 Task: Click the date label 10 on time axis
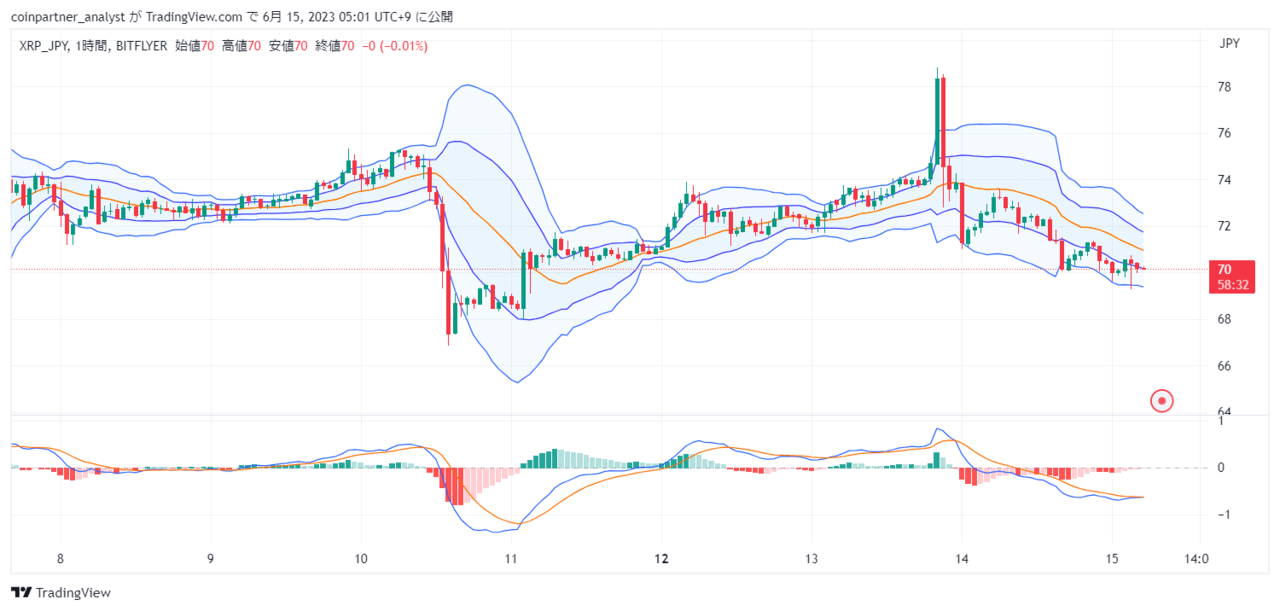361,559
